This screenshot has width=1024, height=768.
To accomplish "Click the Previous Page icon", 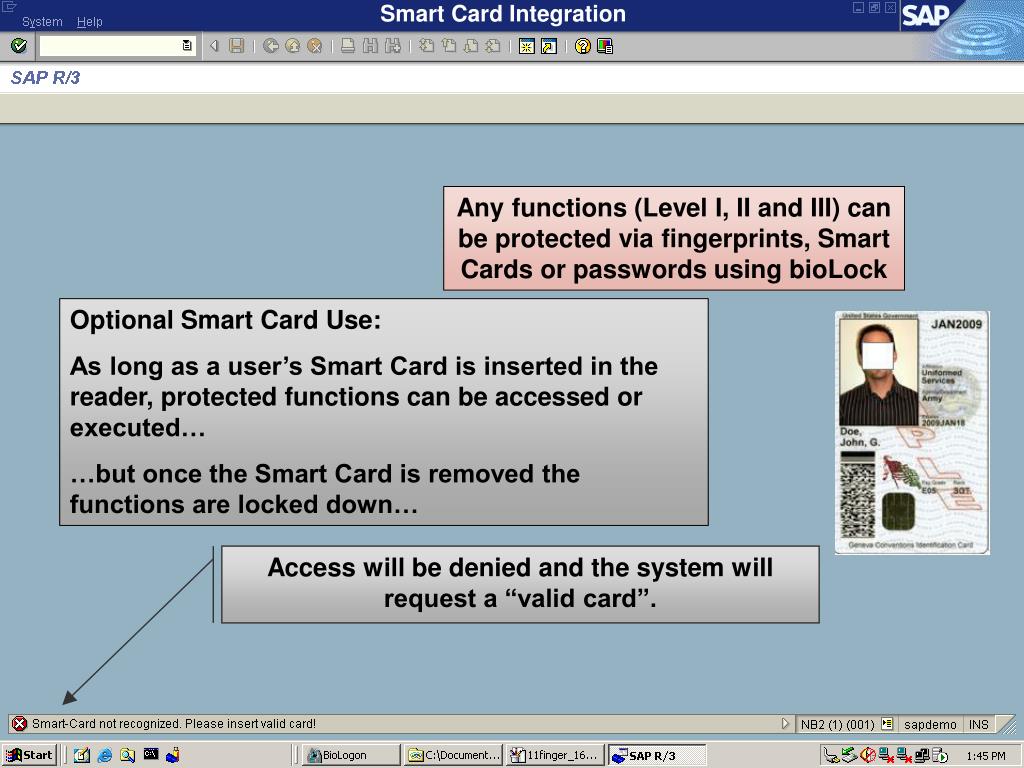I will coord(449,46).
